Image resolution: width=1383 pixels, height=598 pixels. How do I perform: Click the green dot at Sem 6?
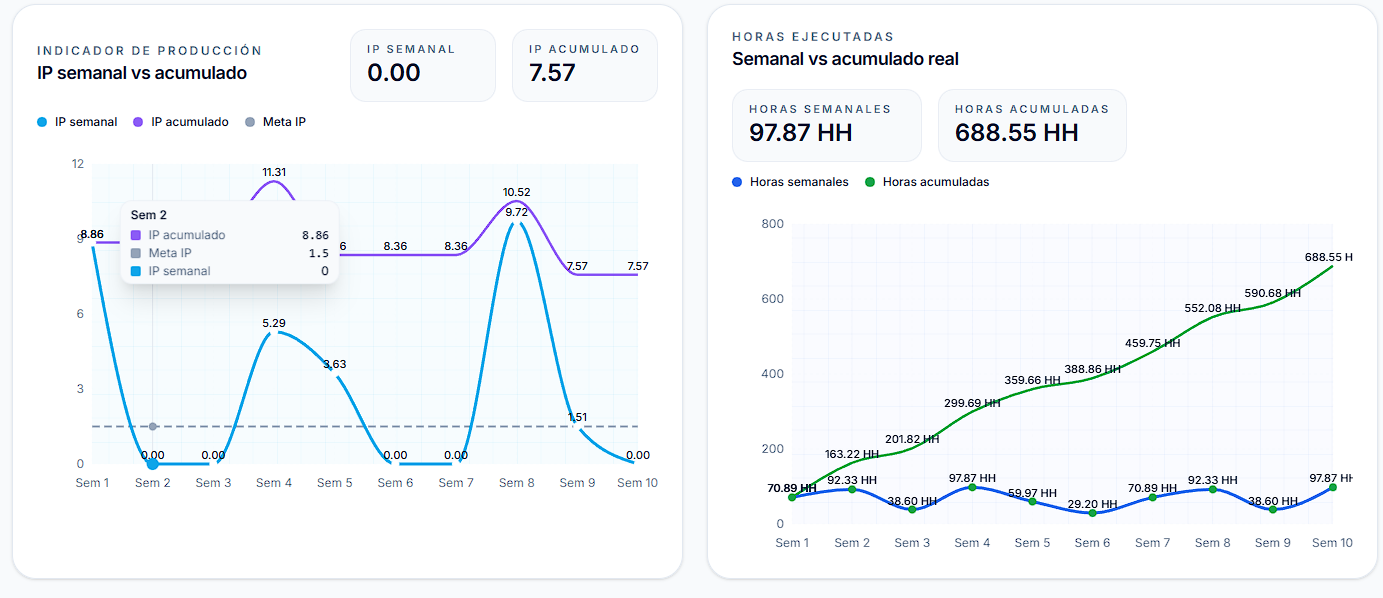pyautogui.click(x=1092, y=513)
